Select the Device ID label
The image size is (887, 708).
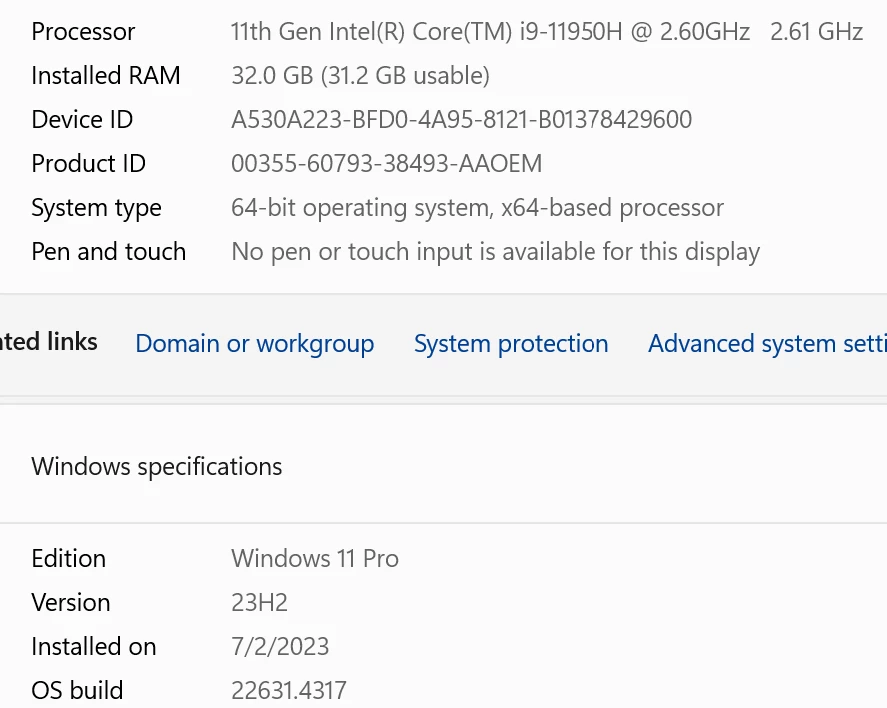coord(82,120)
